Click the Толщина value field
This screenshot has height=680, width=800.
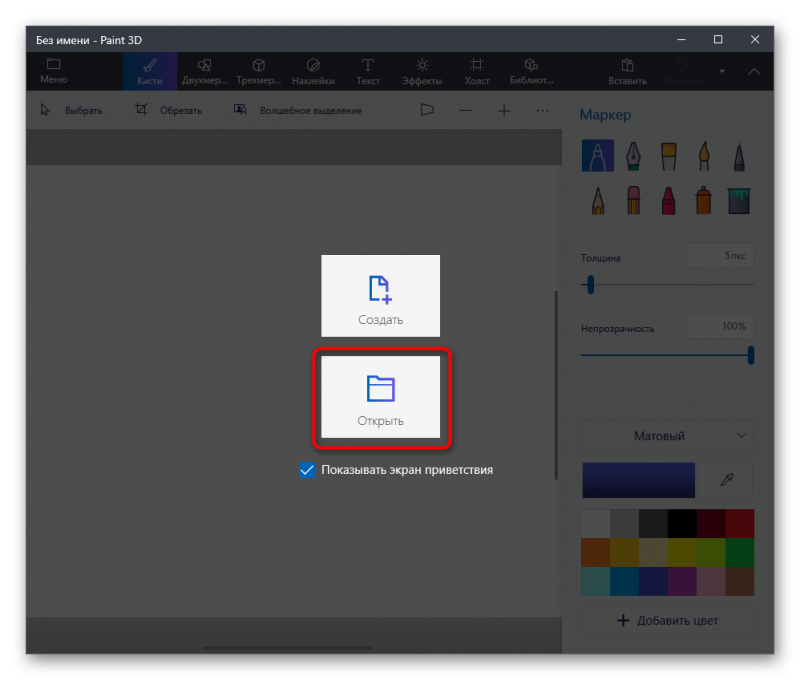[x=720, y=256]
